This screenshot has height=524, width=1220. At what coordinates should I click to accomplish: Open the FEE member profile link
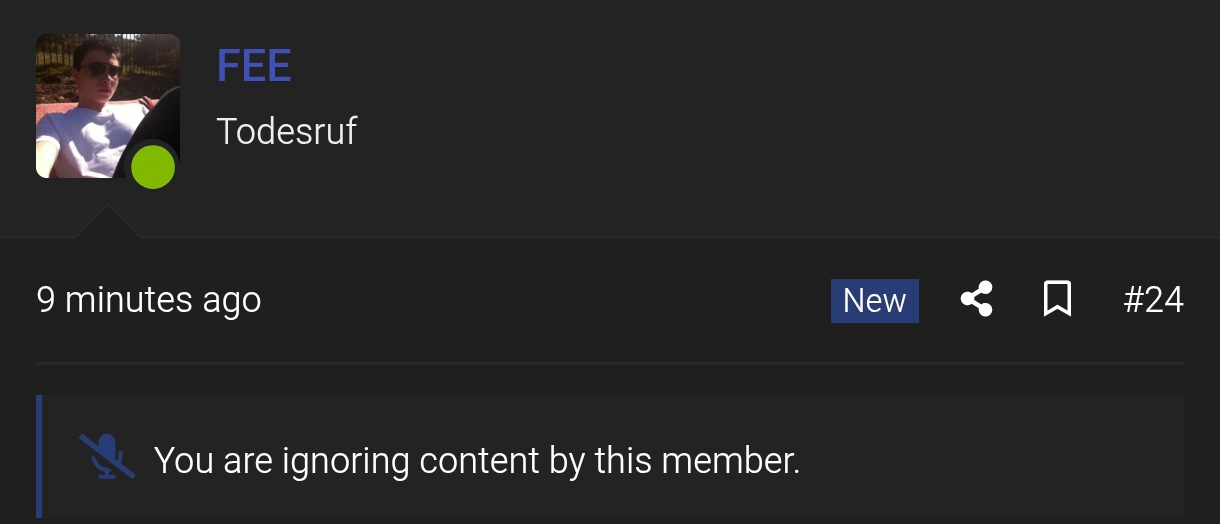(x=254, y=66)
